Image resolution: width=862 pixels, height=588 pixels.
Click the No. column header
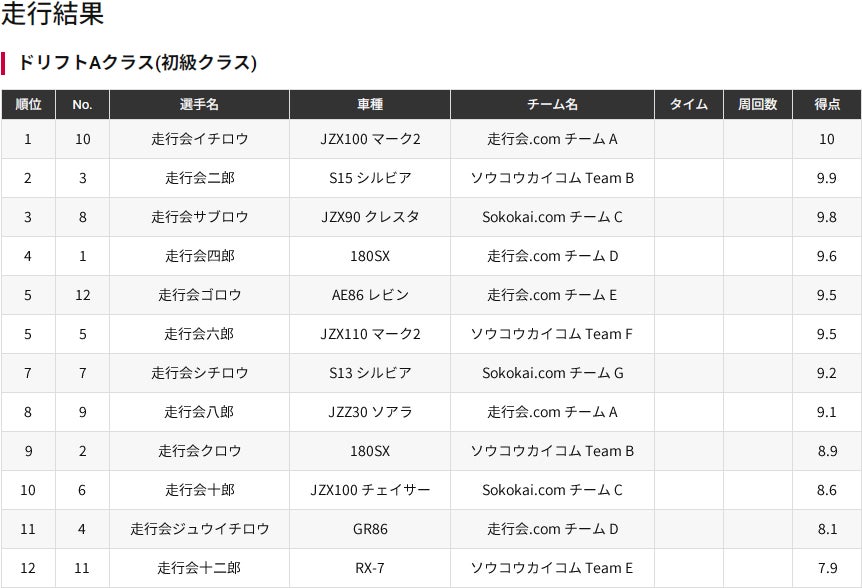point(82,104)
